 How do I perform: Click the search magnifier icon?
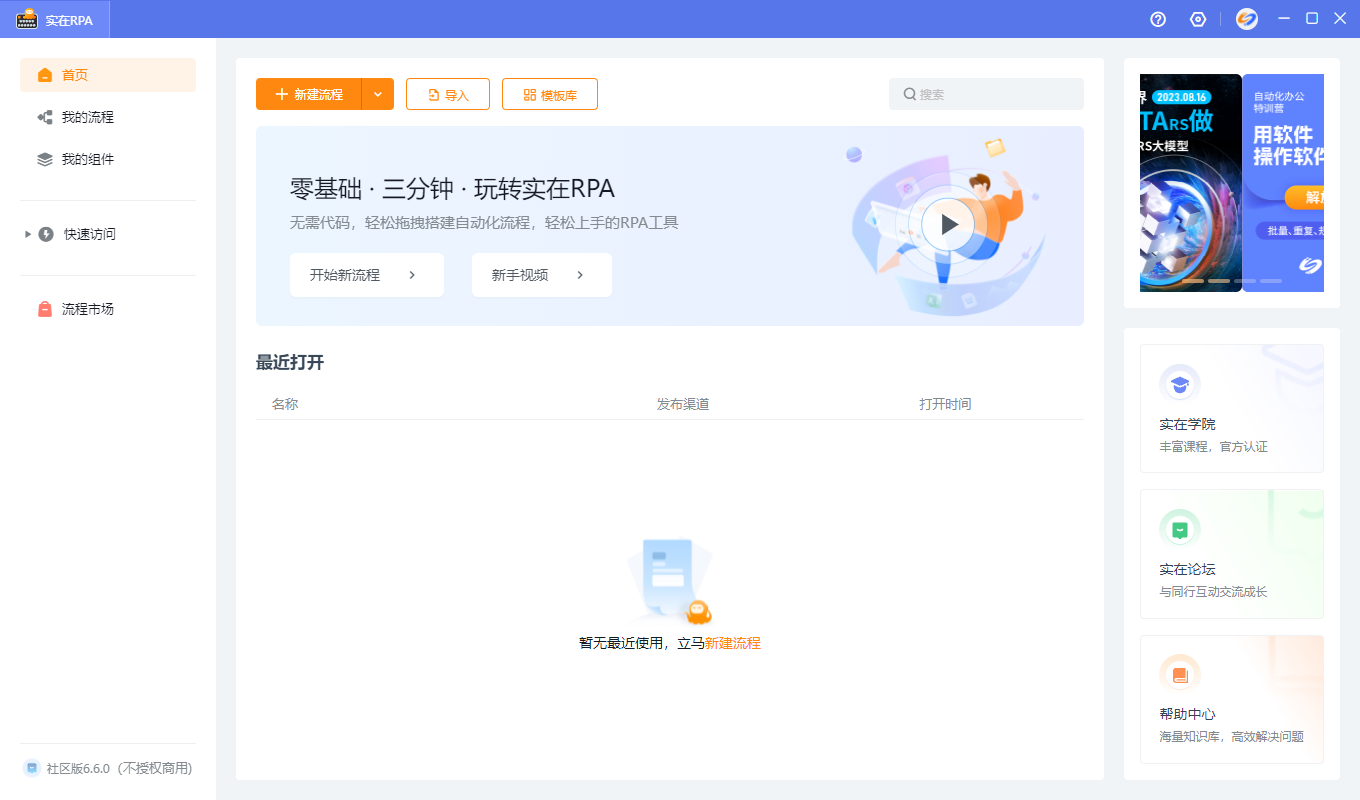click(x=910, y=94)
